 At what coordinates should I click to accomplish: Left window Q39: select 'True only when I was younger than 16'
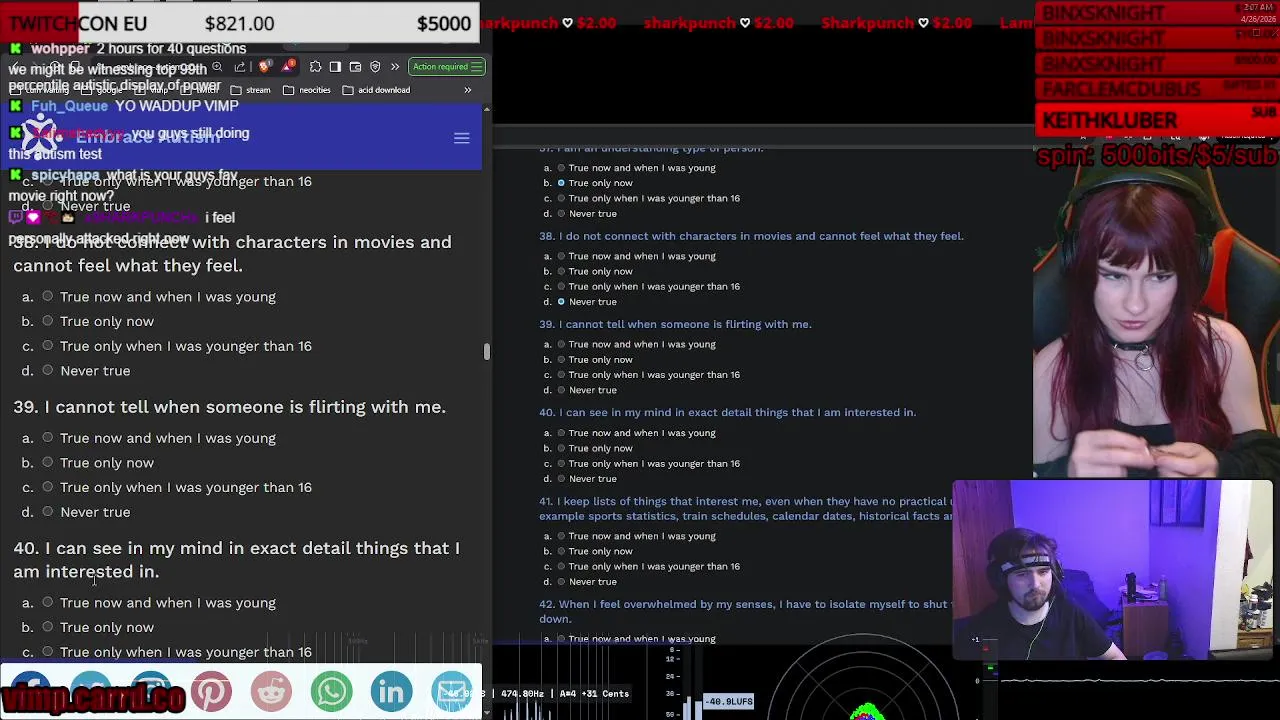pyautogui.click(x=47, y=487)
